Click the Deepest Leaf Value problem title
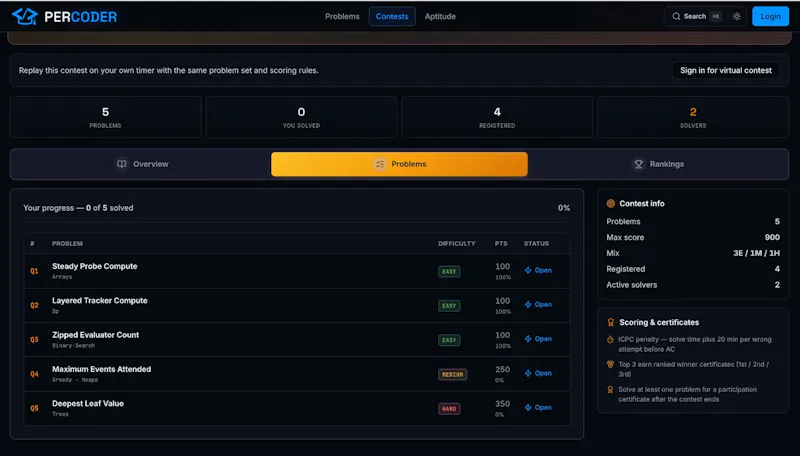The image size is (800, 456). 88,403
